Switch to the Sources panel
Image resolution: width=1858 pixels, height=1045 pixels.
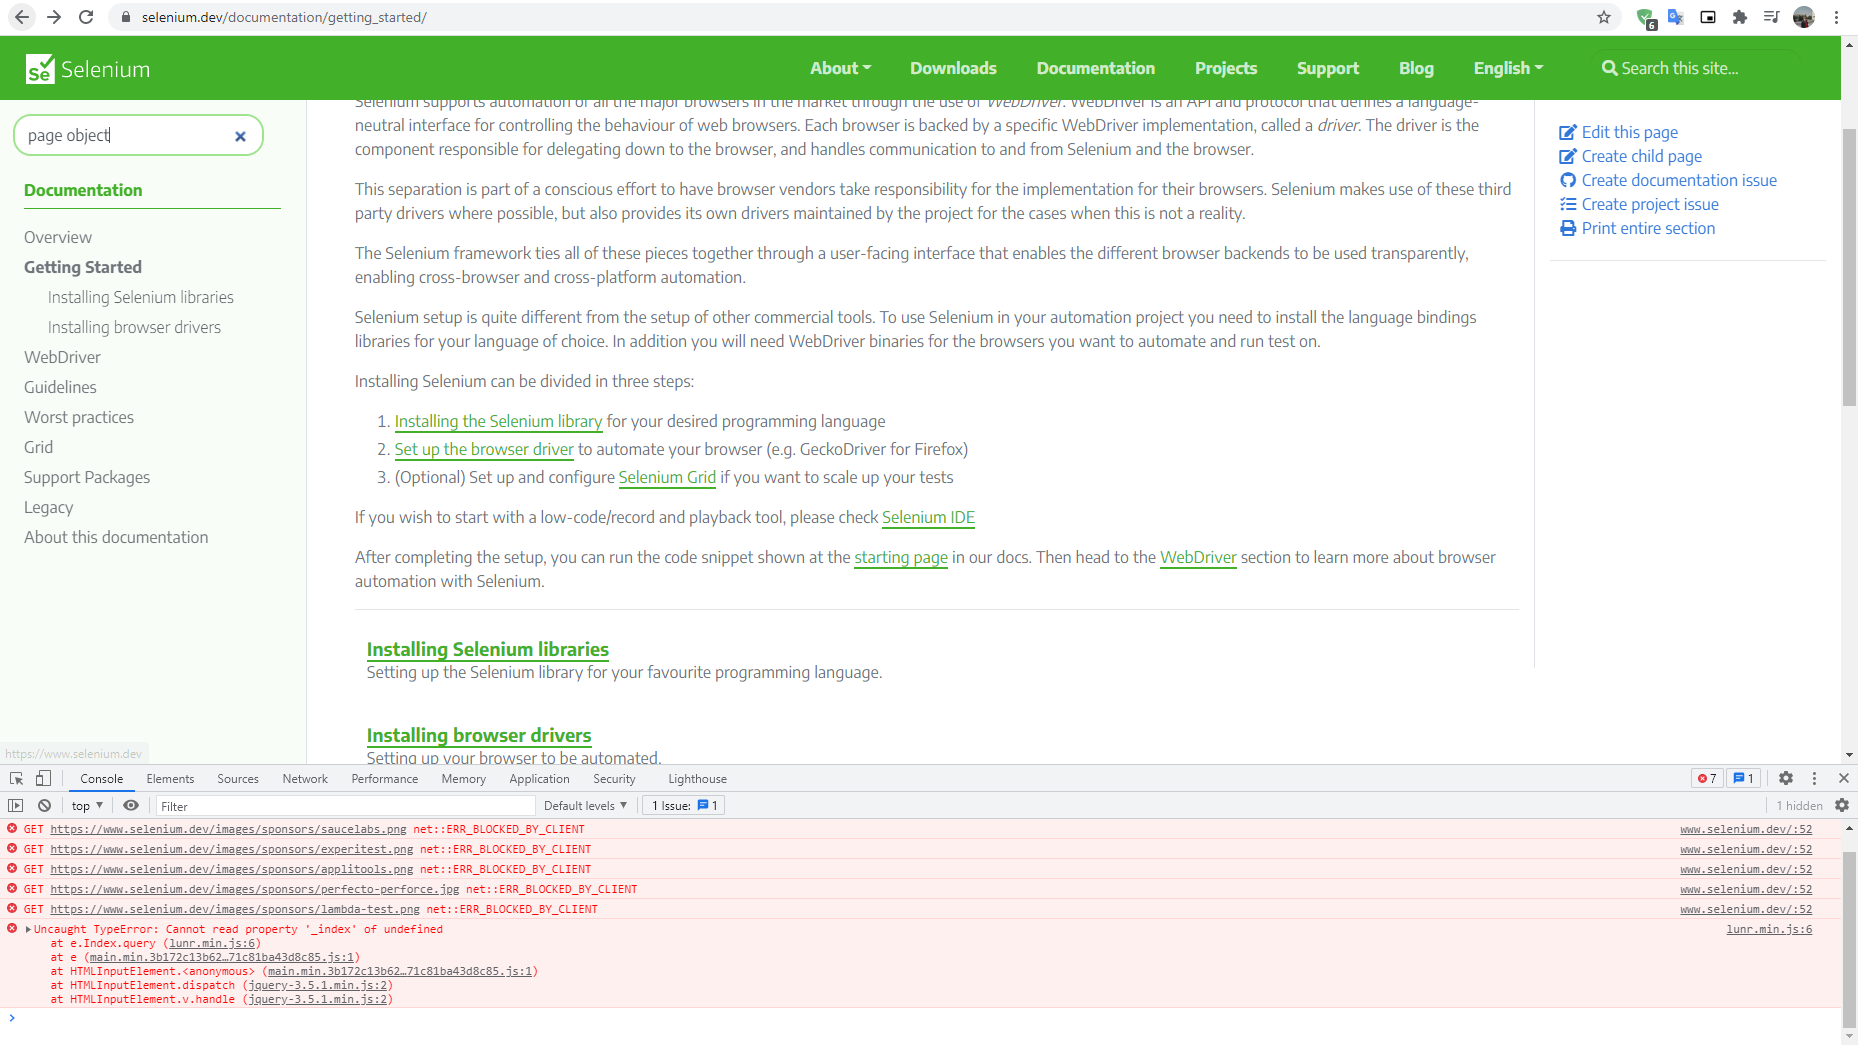(237, 778)
